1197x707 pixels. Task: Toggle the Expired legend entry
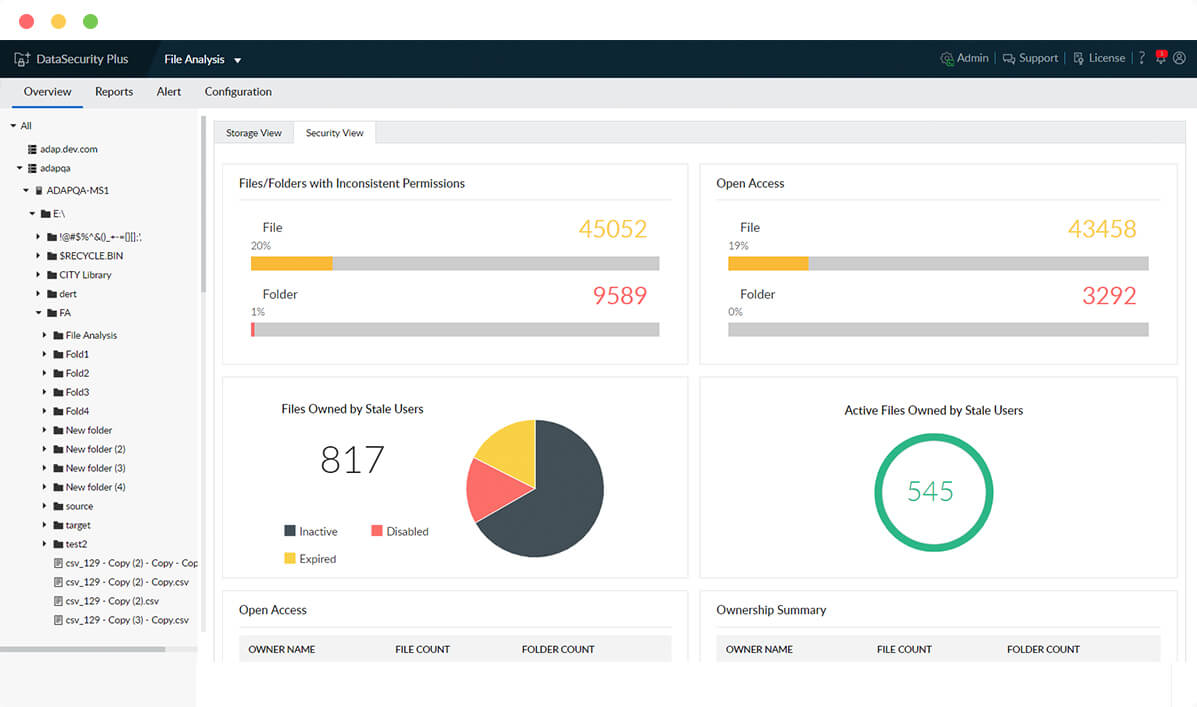310,558
